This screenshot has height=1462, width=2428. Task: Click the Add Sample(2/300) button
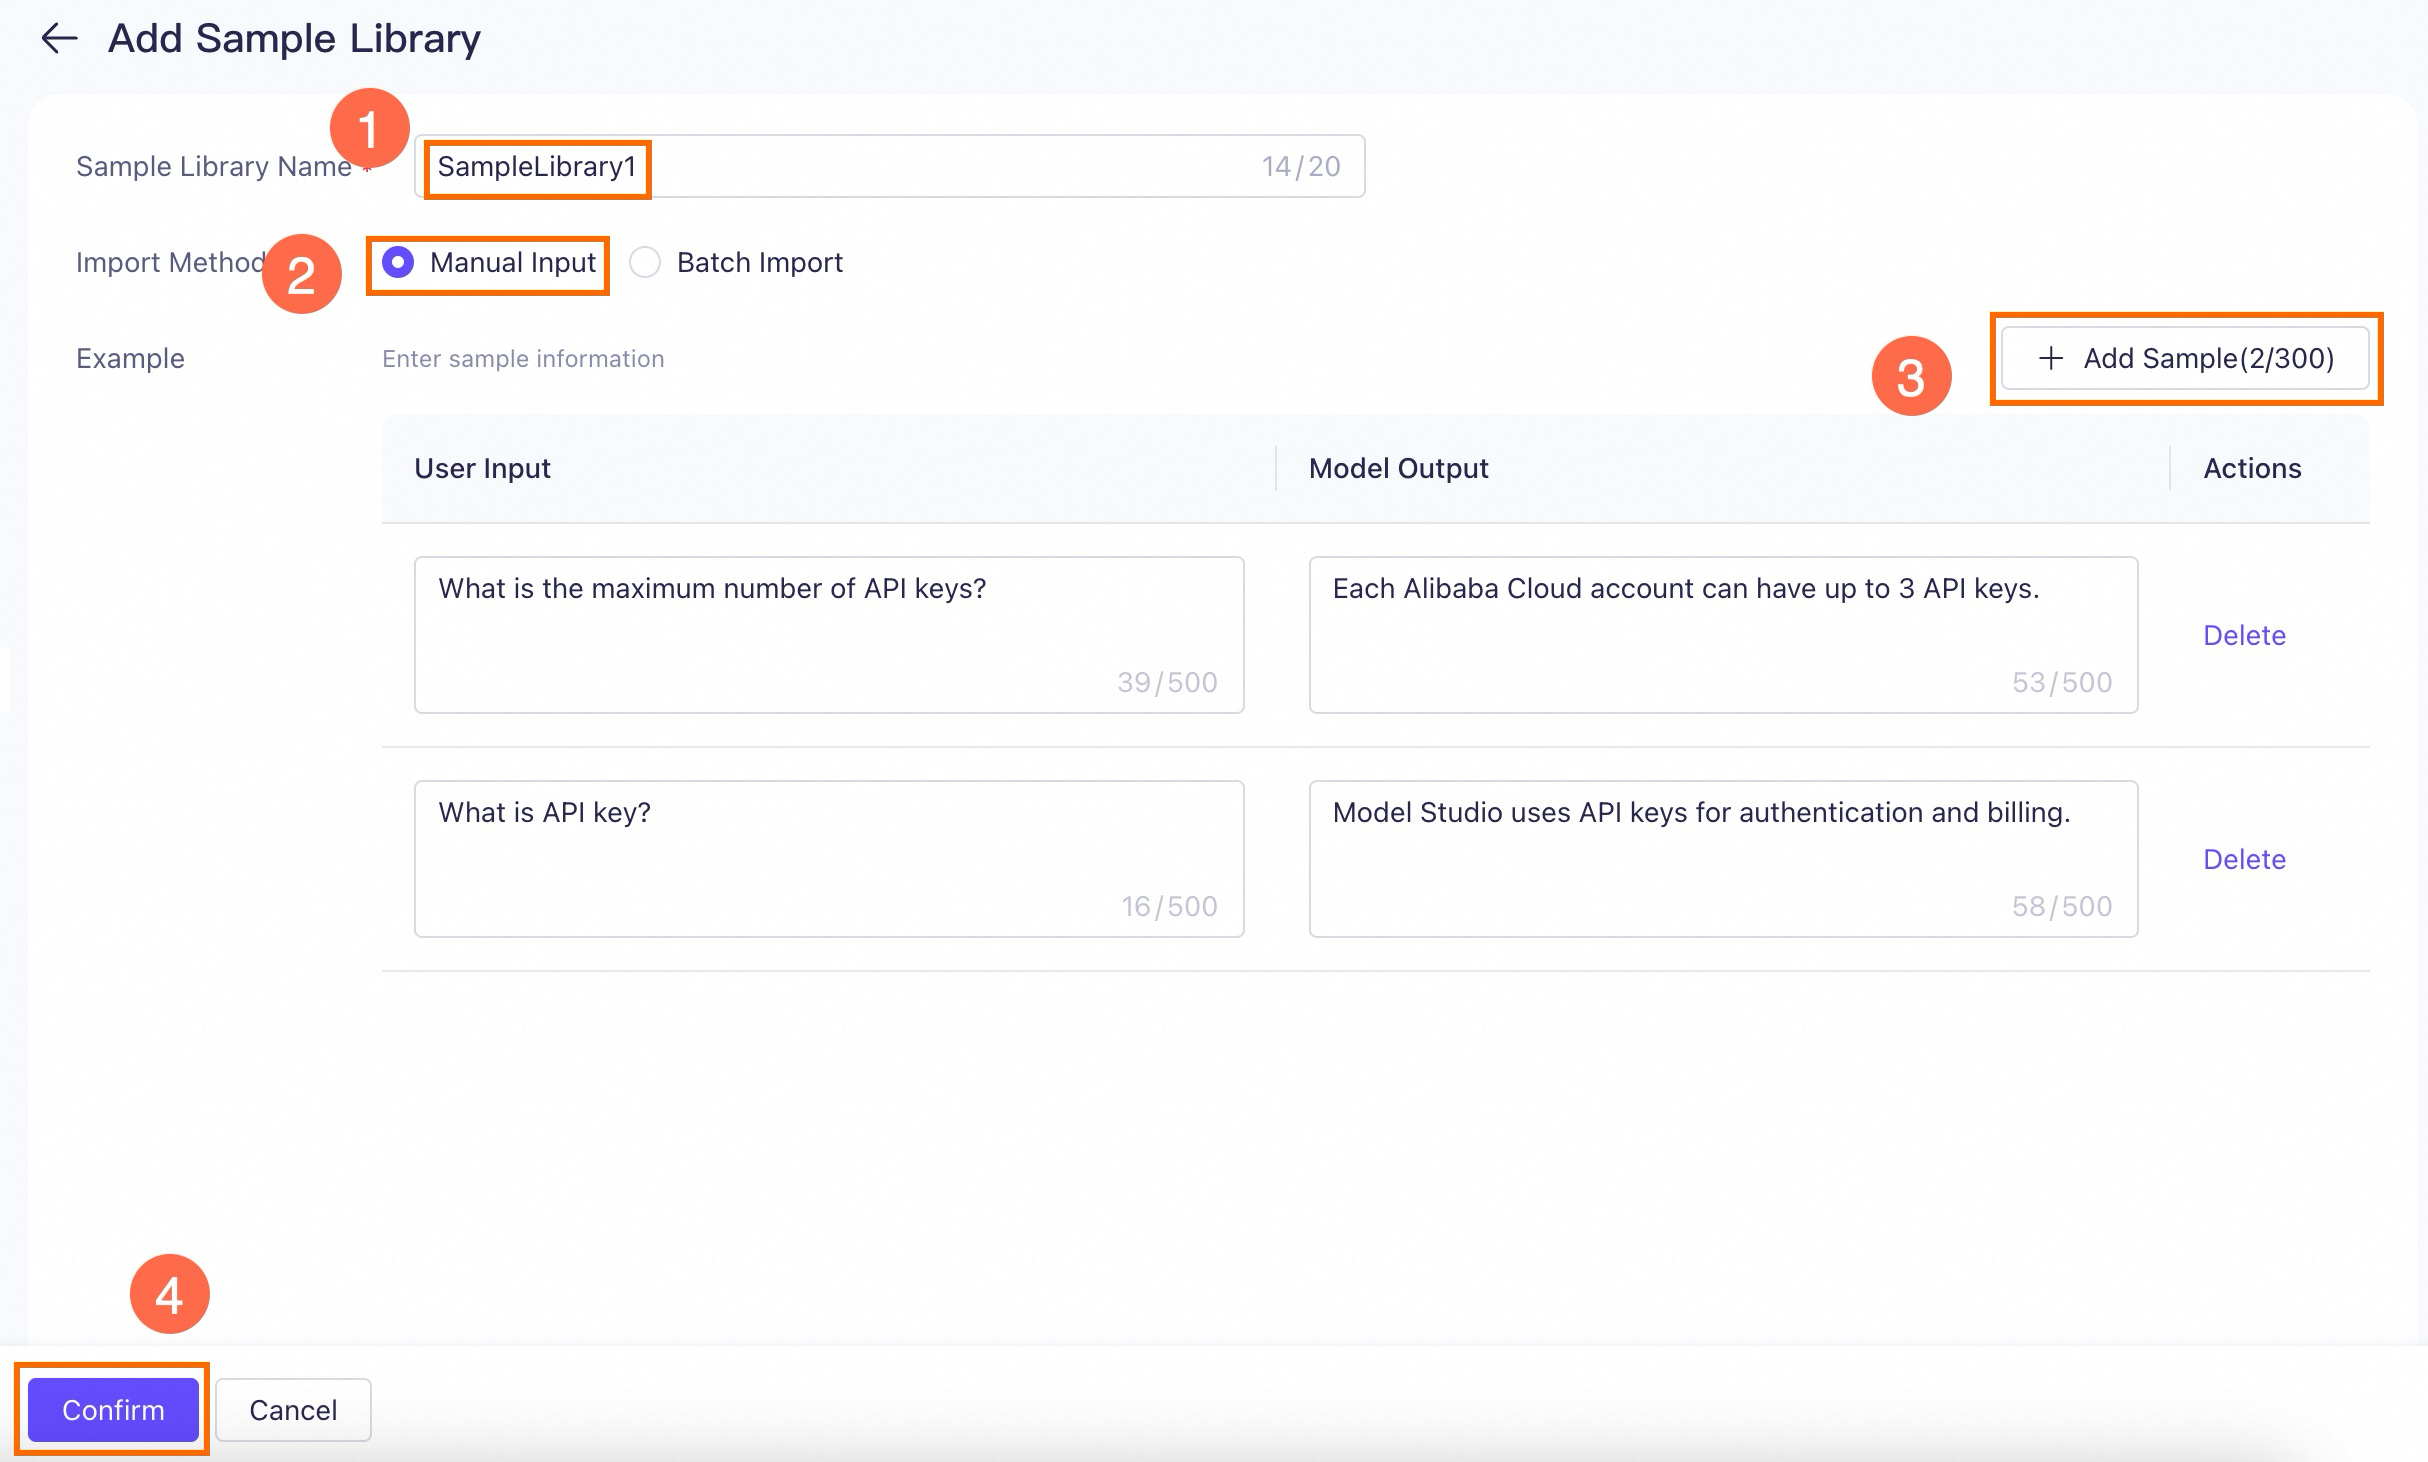(2185, 358)
